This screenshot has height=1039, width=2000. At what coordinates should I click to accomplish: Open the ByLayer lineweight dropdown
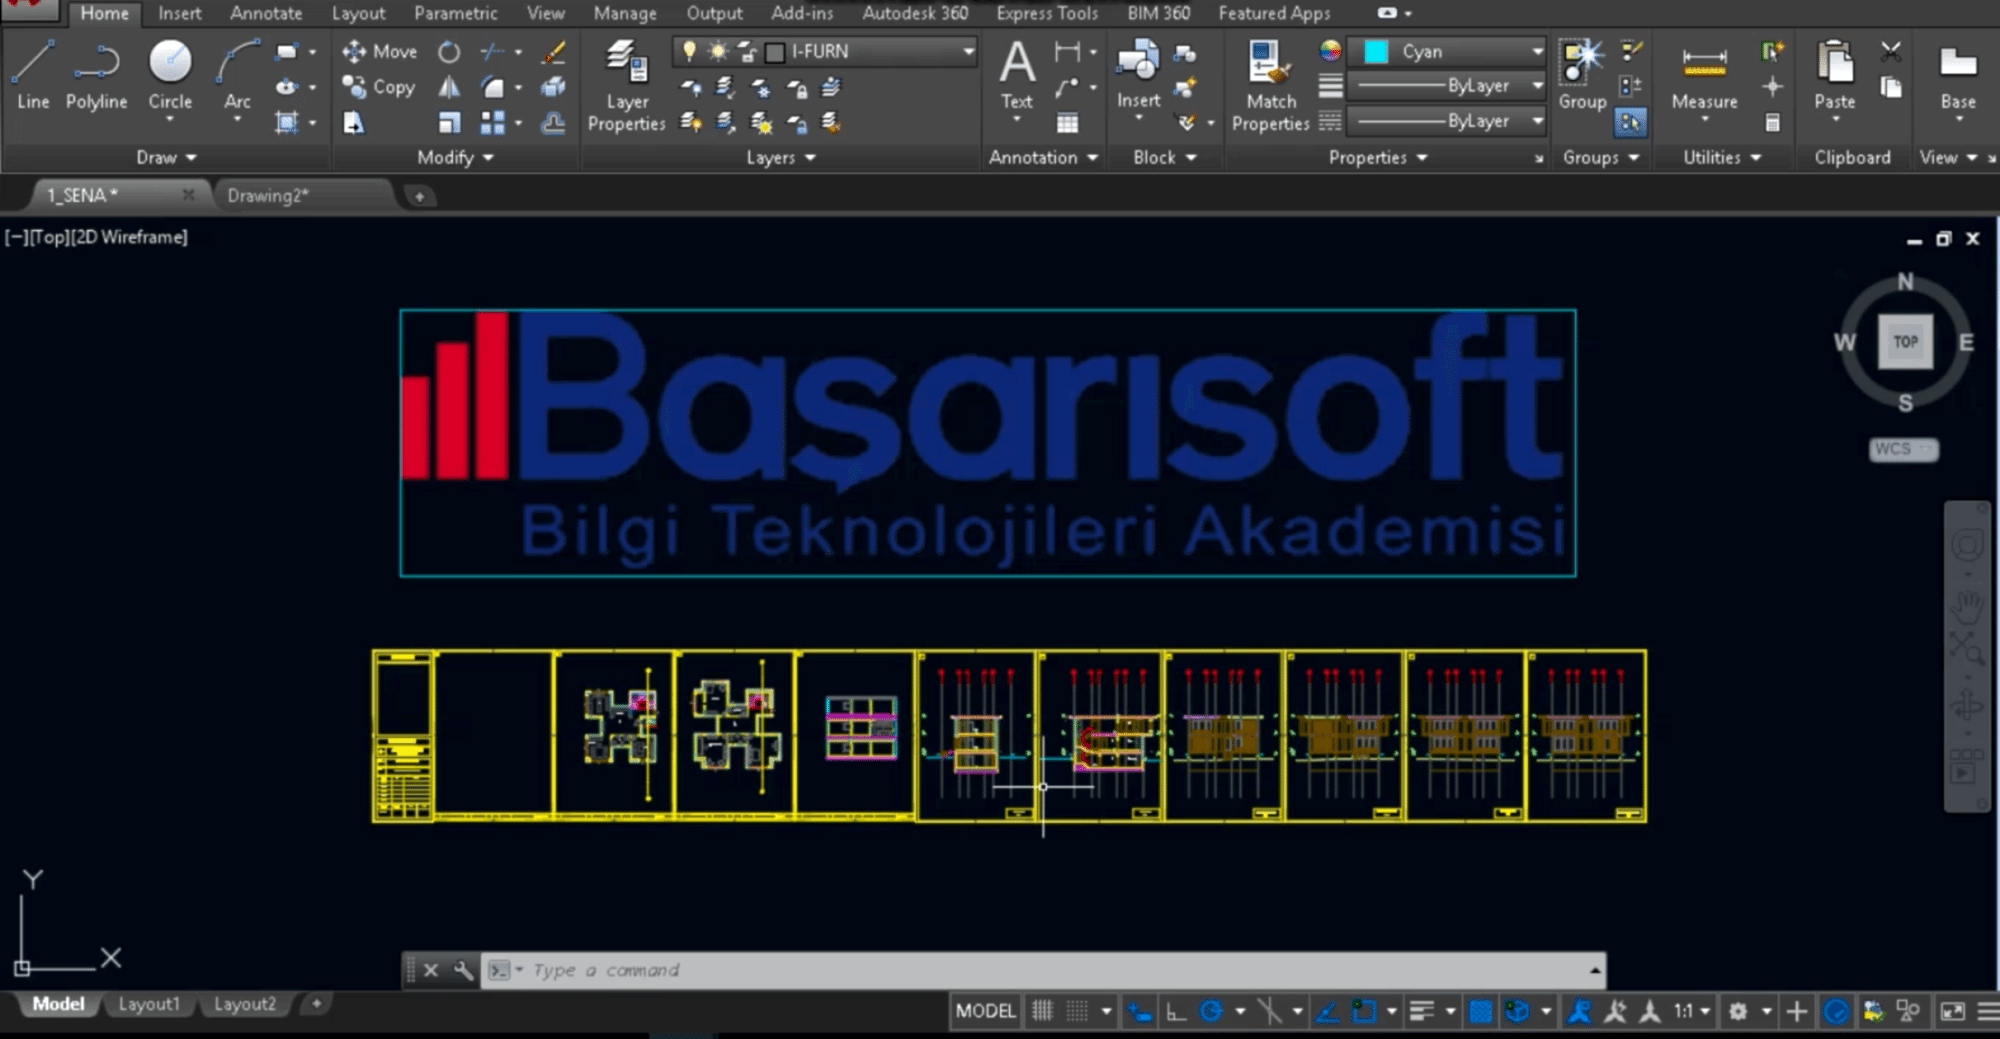(1537, 86)
